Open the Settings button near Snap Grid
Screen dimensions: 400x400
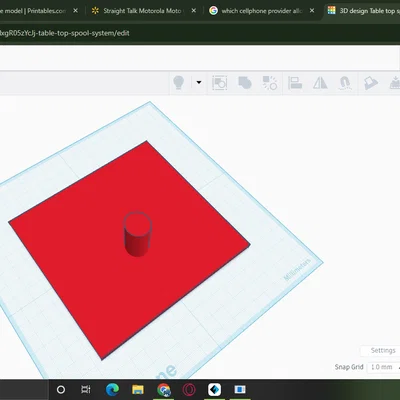pyautogui.click(x=383, y=350)
